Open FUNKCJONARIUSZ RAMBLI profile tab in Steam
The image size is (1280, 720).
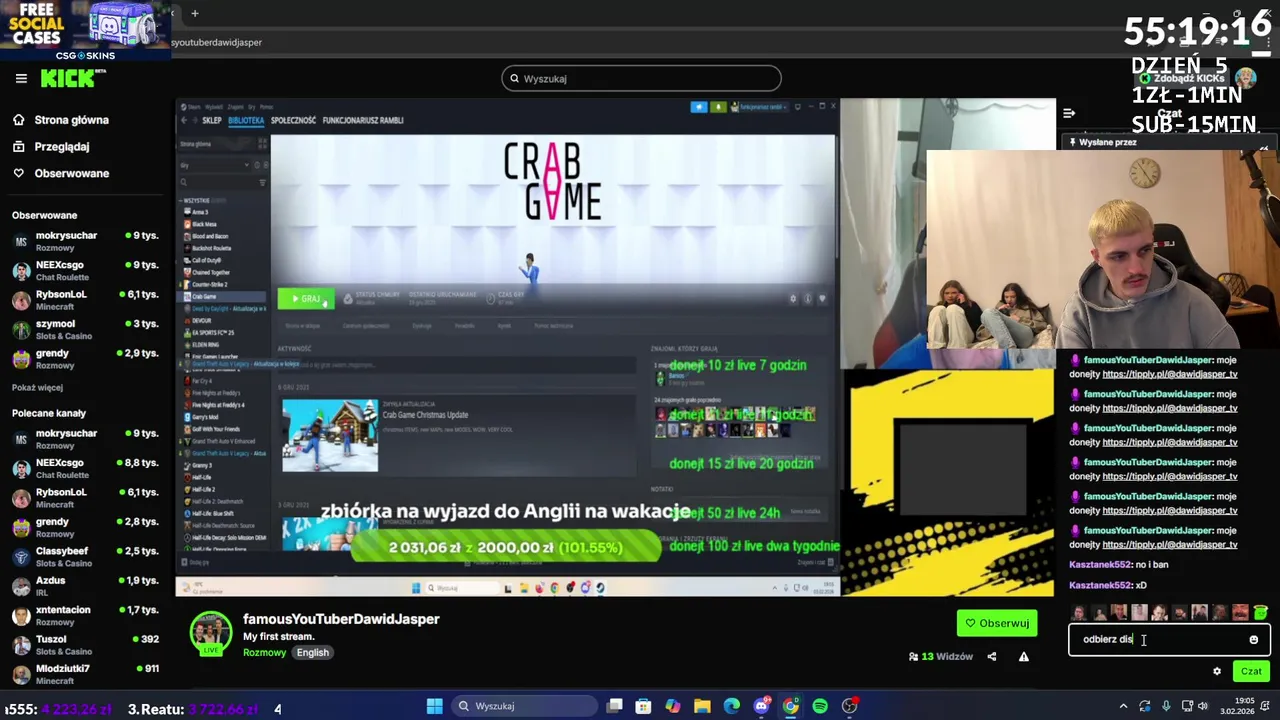tap(363, 120)
